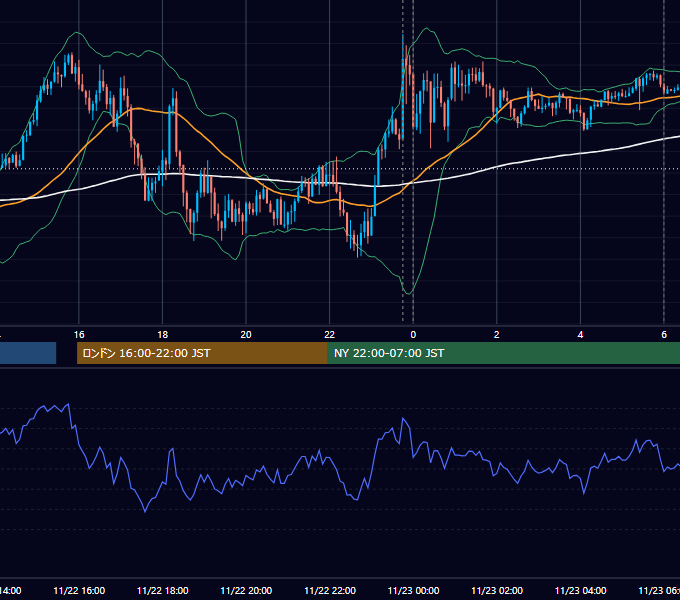Click the NY 22:00-07:00 JST session bar

coord(503,353)
